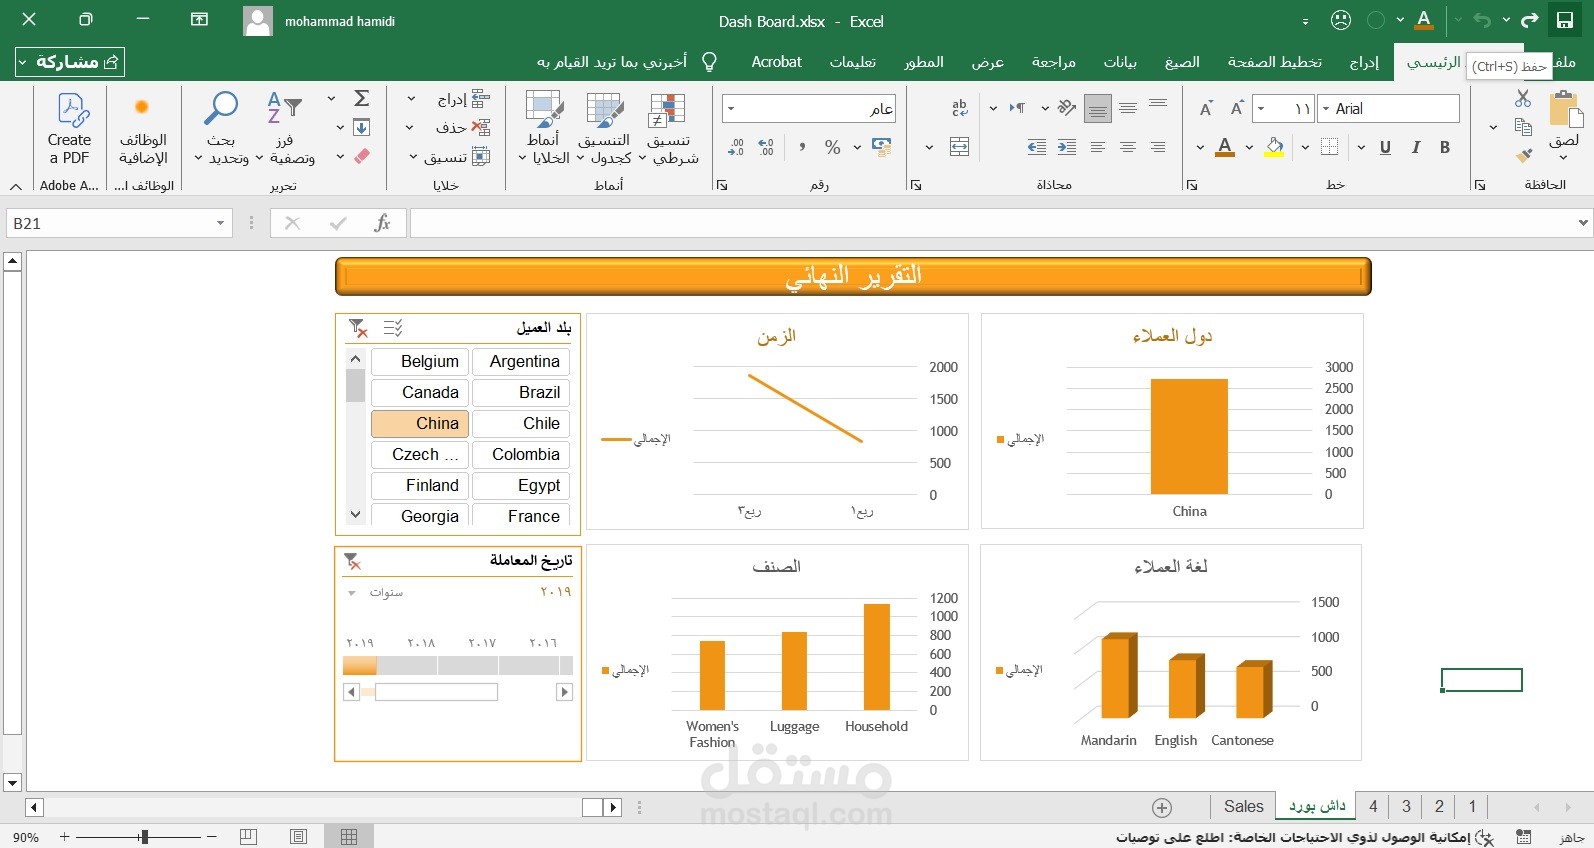Toggle Underline formatting
The image size is (1594, 848).
coord(1385,148)
